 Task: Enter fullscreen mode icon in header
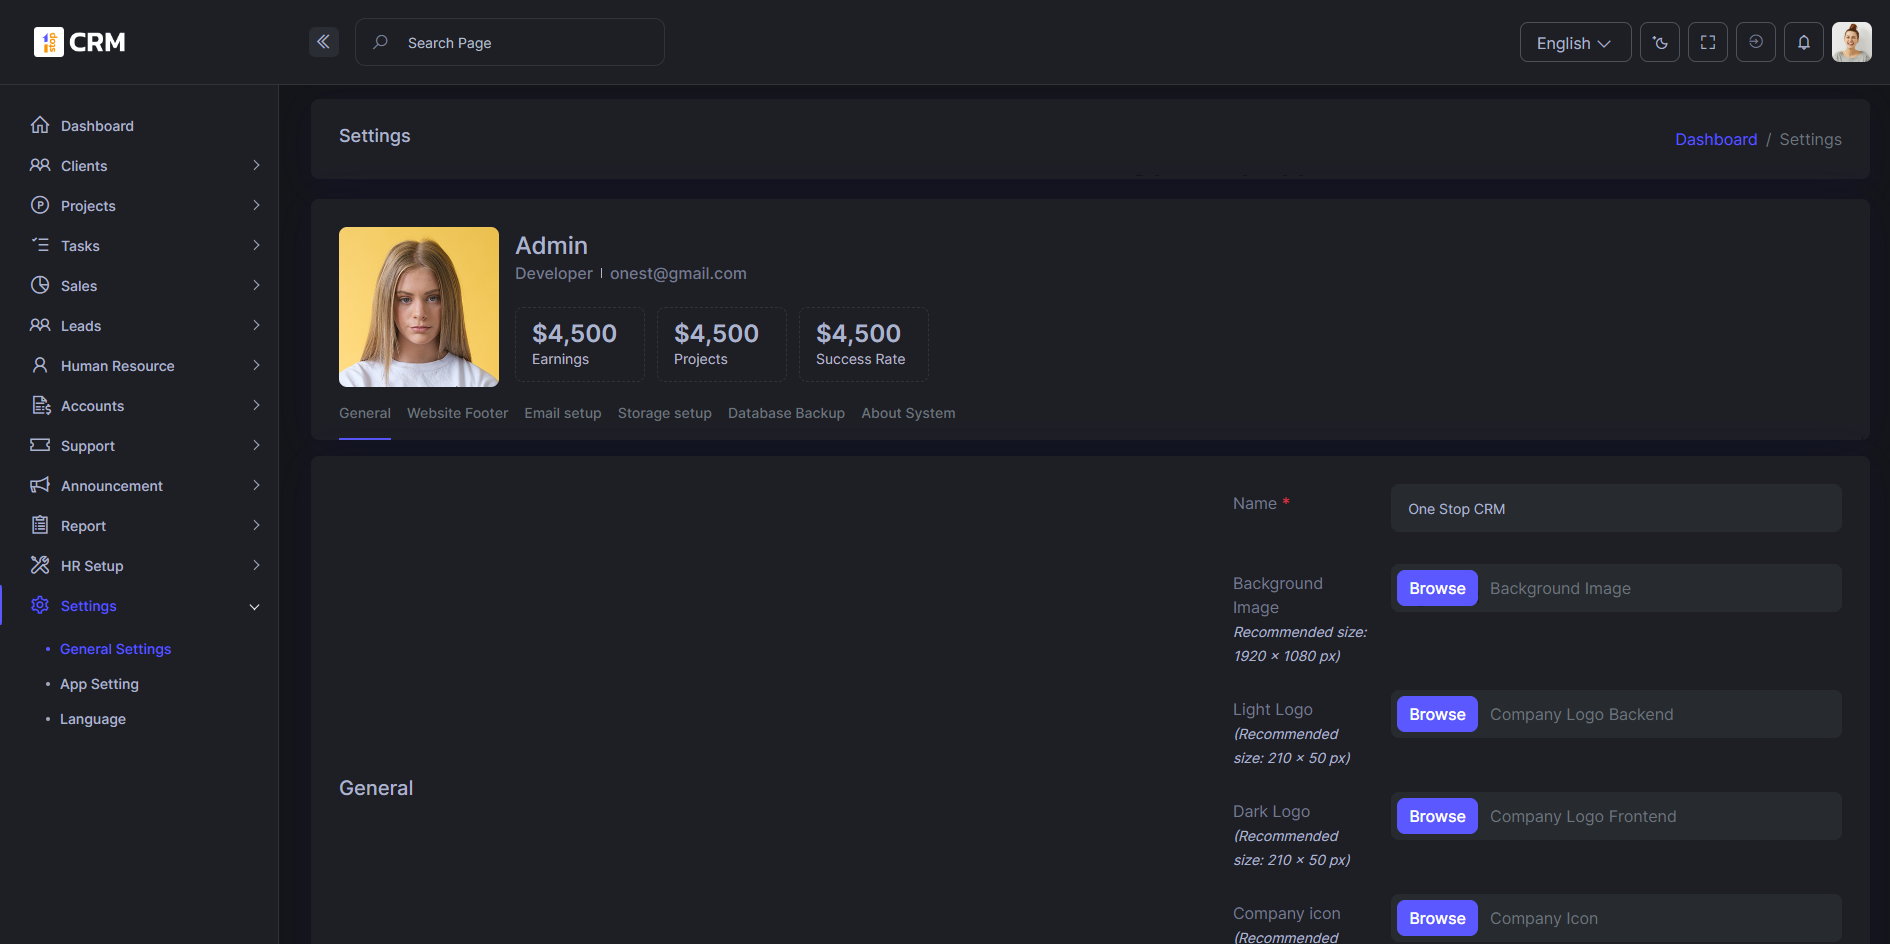tap(1708, 42)
